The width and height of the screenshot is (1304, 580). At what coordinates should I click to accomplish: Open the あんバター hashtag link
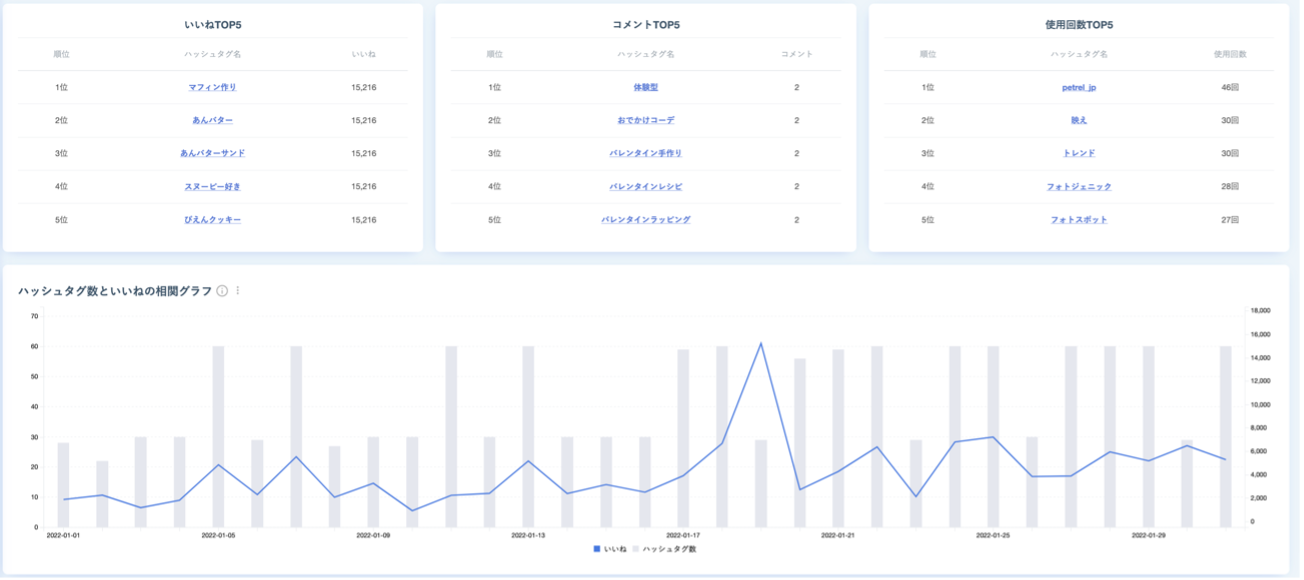click(x=212, y=120)
